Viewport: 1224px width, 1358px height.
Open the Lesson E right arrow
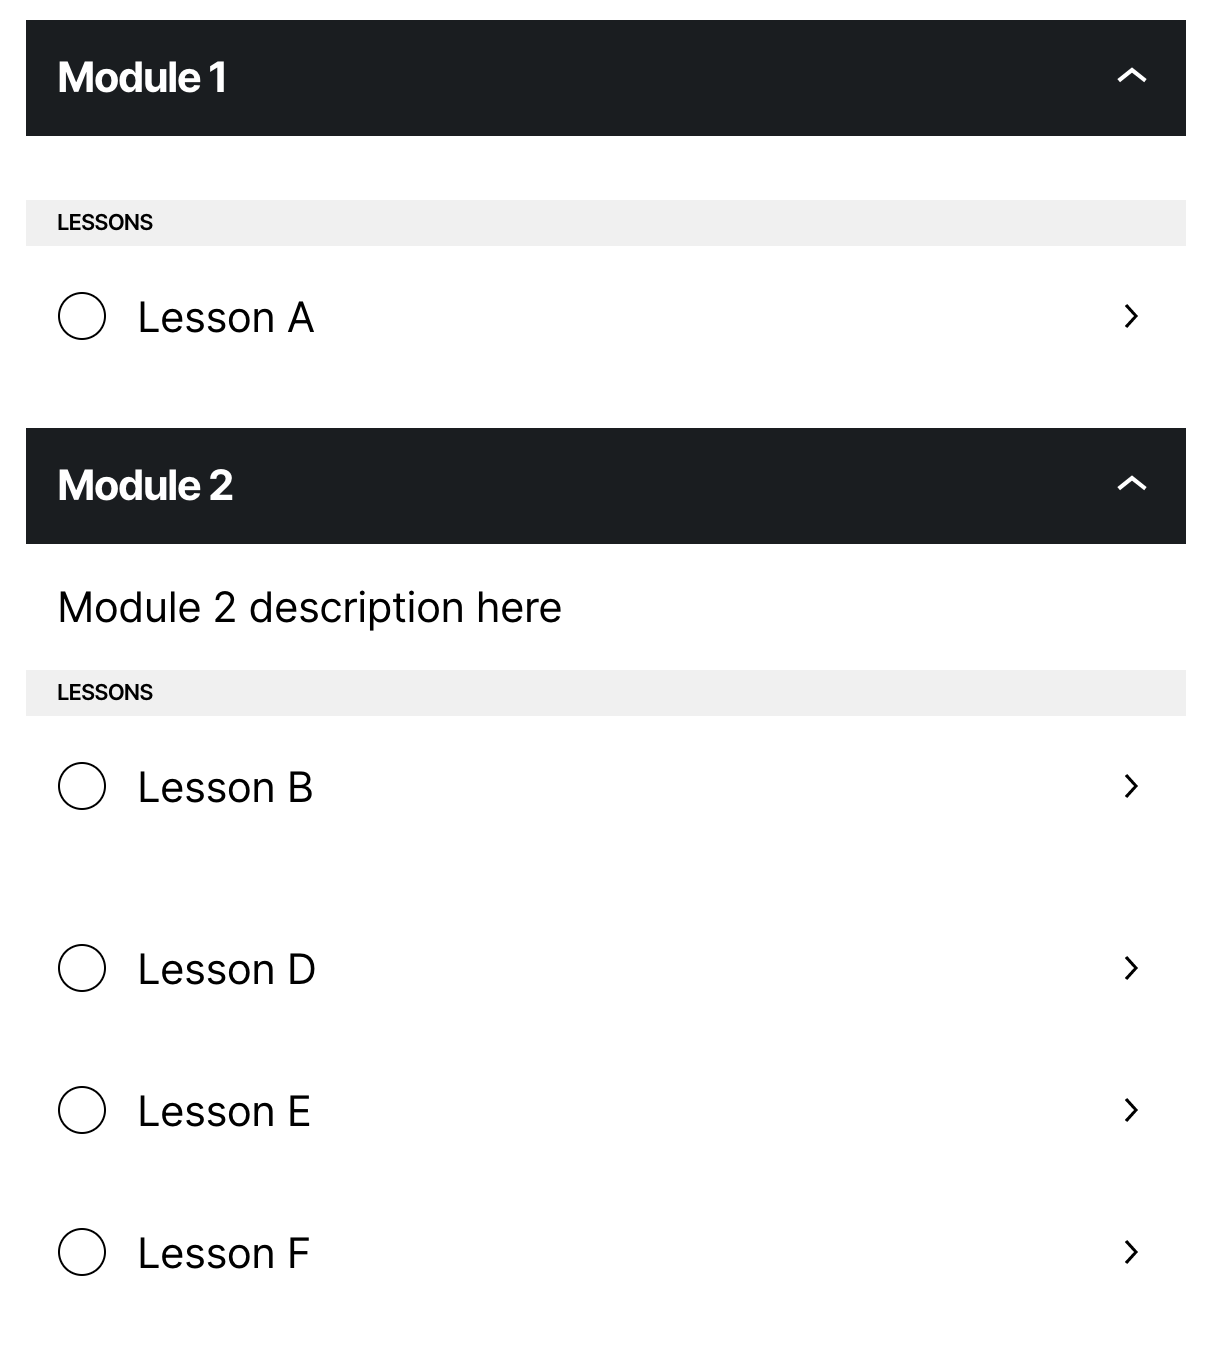tap(1131, 1110)
